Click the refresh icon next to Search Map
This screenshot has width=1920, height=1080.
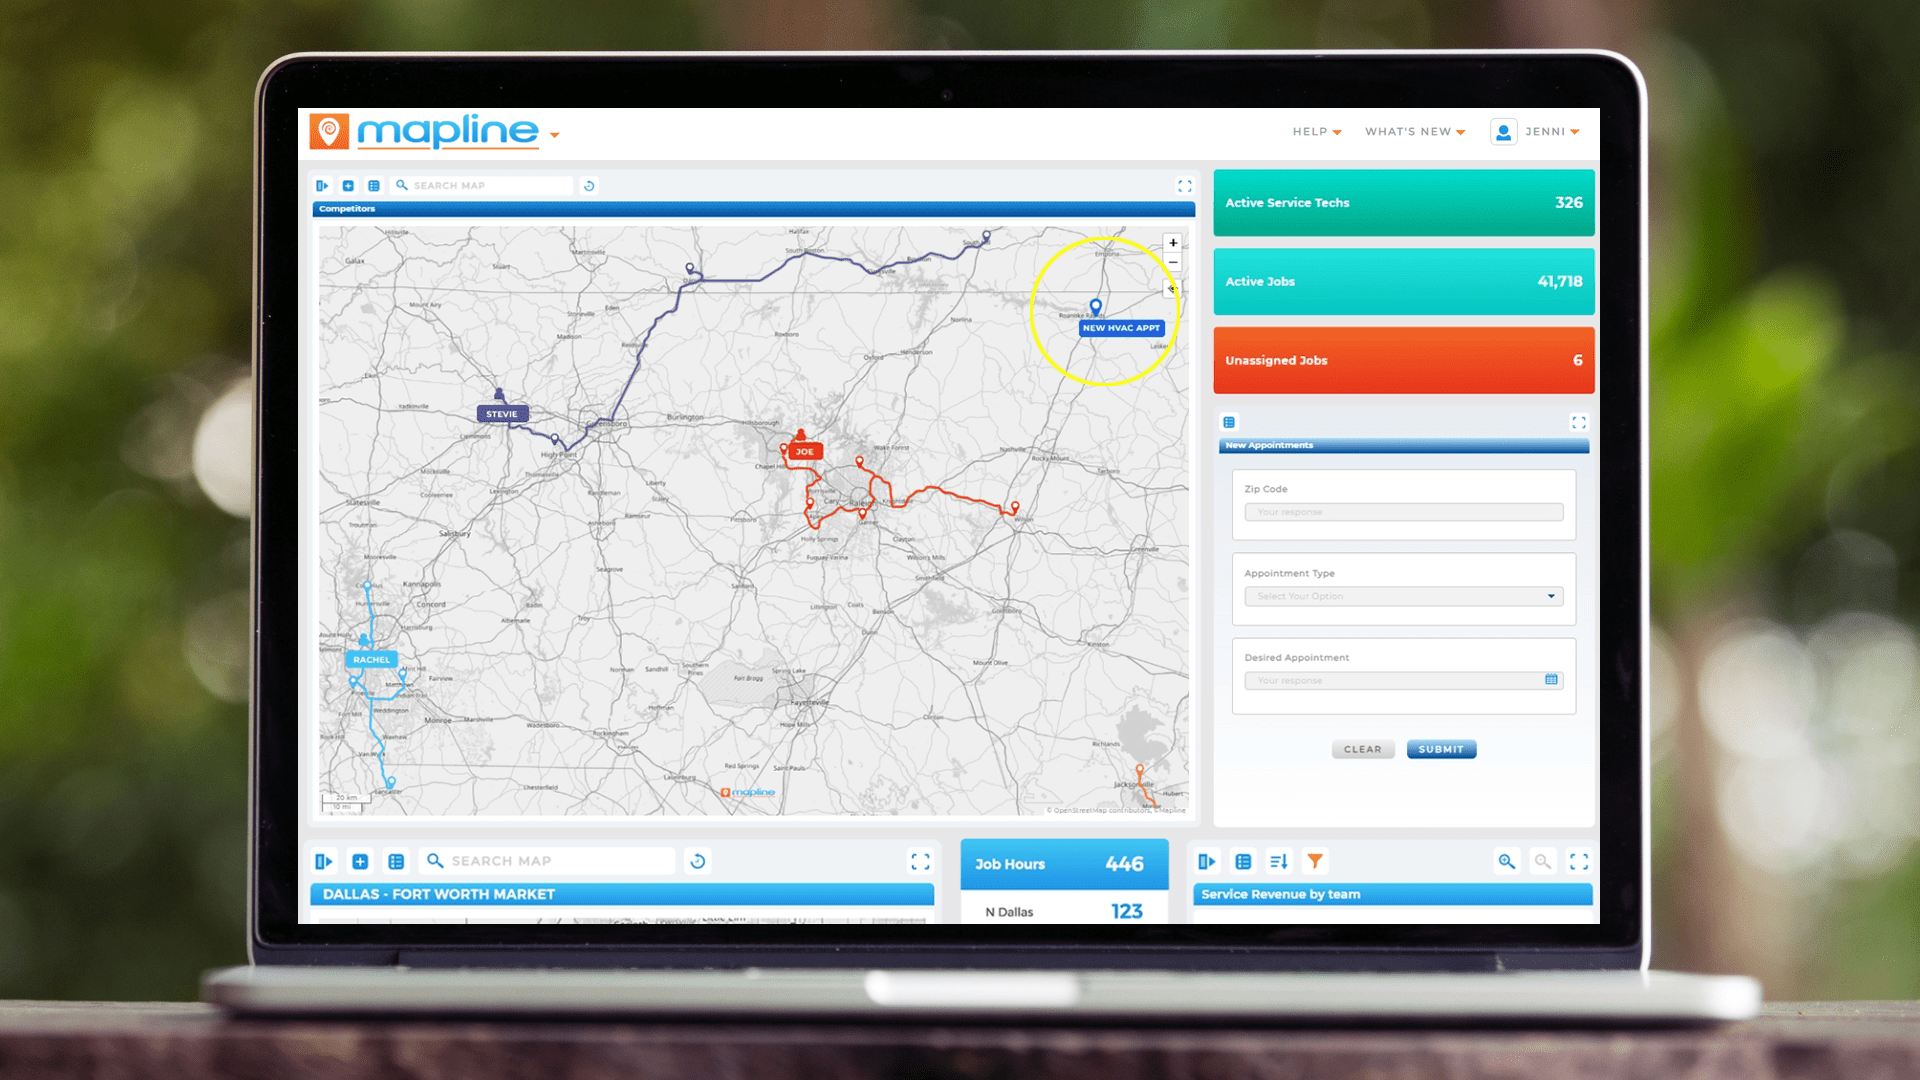588,186
